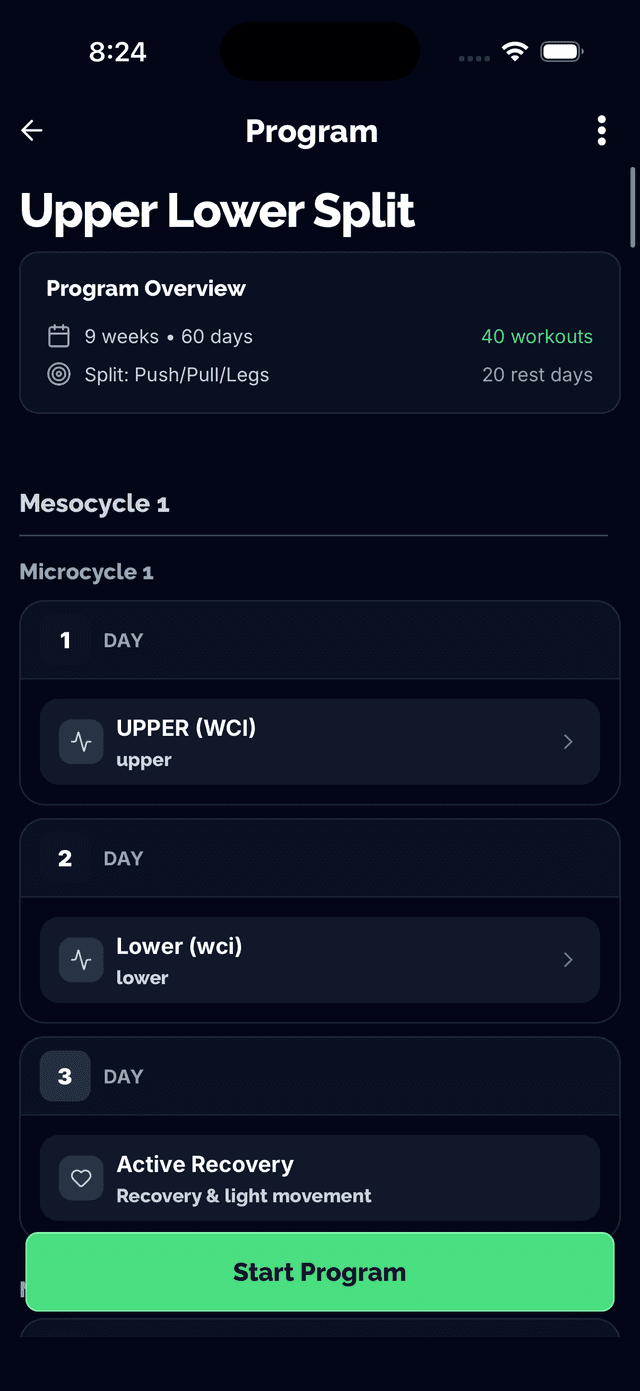Click the Microcycle 1 subheading
Viewport: 640px width, 1391px height.
[x=87, y=572]
